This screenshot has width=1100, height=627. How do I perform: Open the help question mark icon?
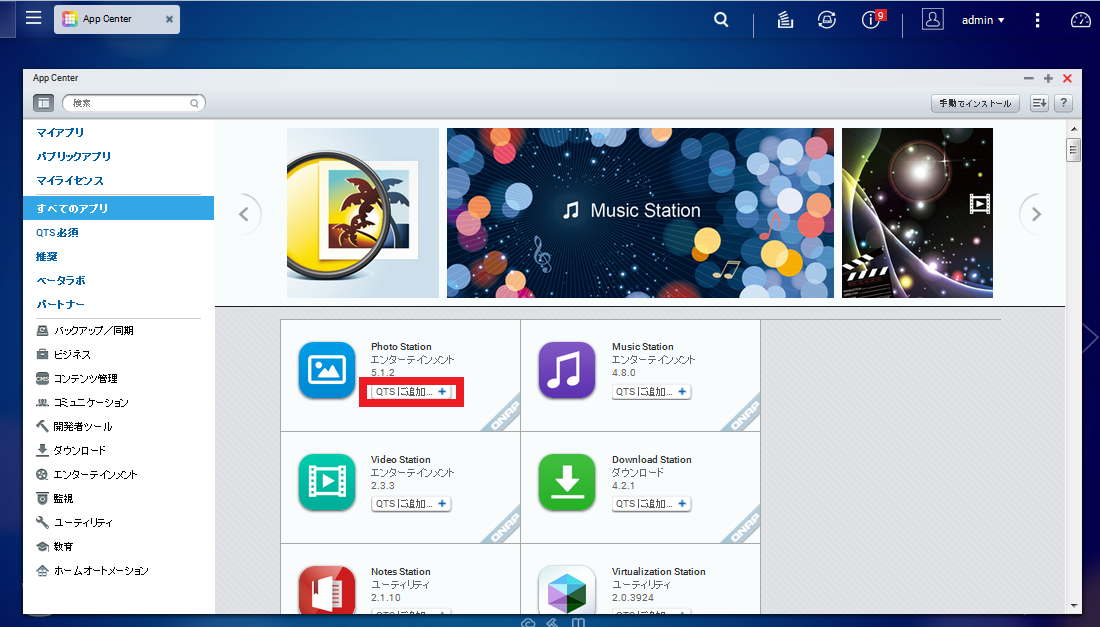(1064, 103)
